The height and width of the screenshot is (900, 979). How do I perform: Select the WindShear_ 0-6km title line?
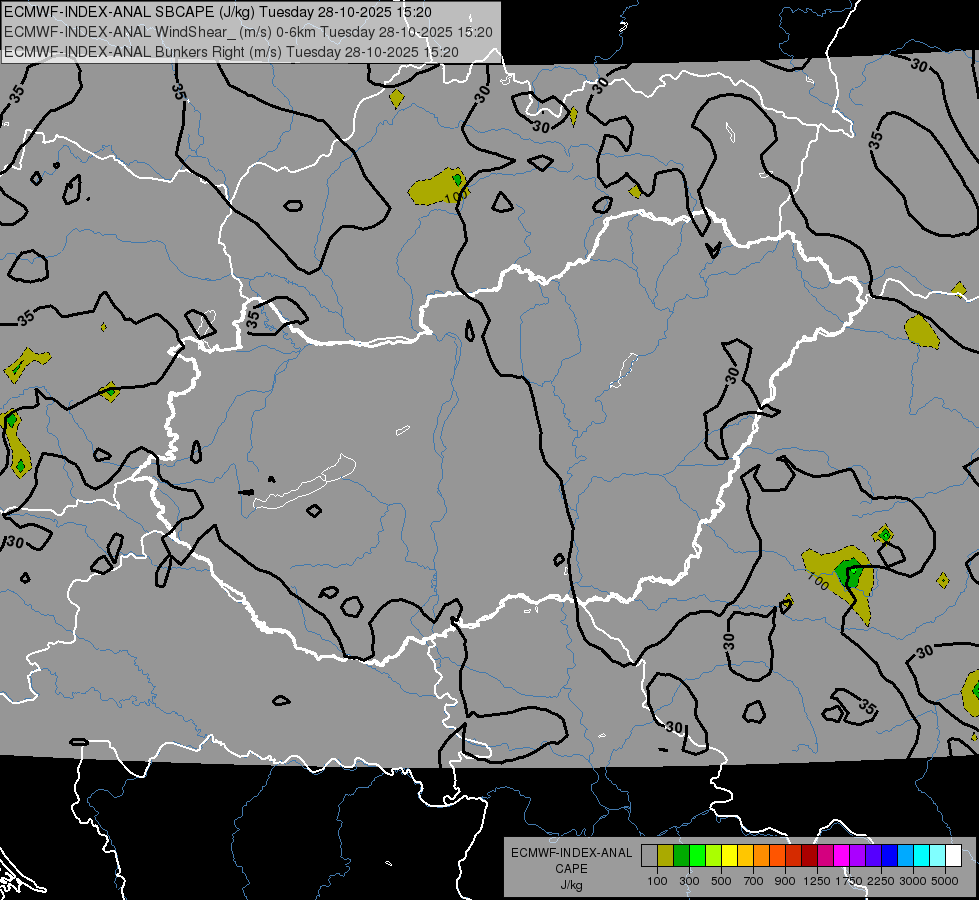click(248, 32)
